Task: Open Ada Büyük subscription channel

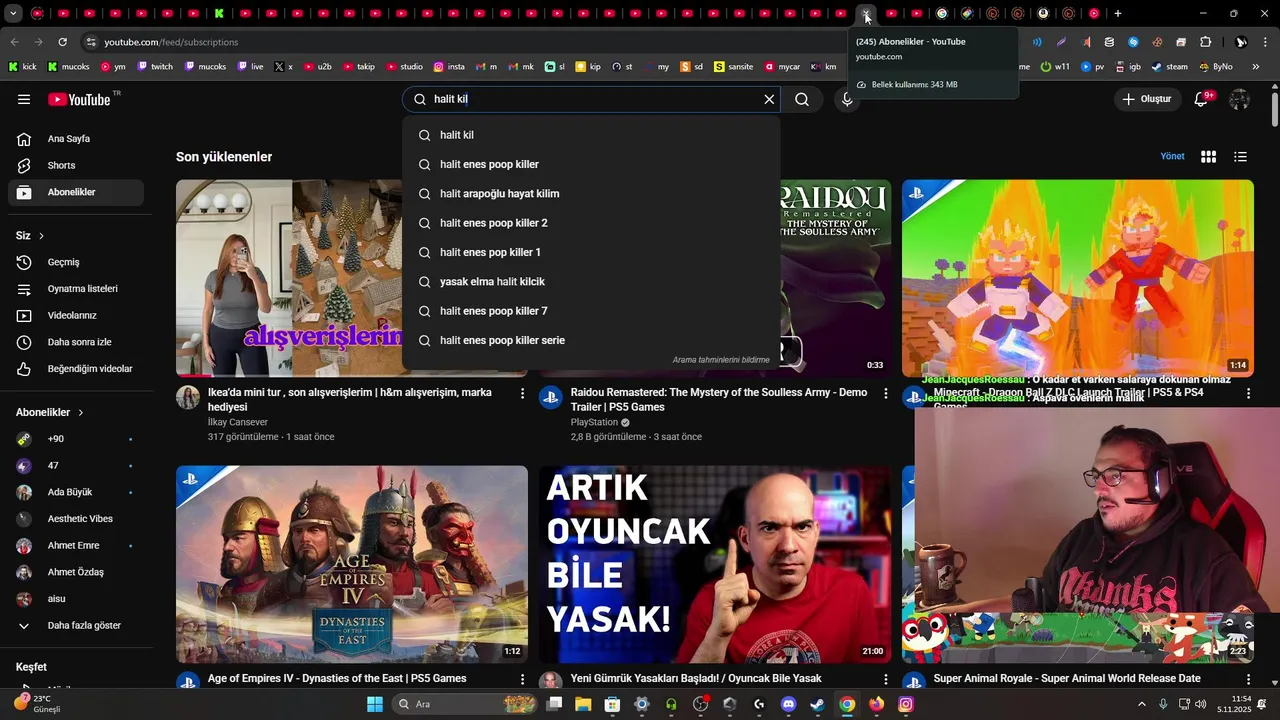Action: pyautogui.click(x=76, y=492)
